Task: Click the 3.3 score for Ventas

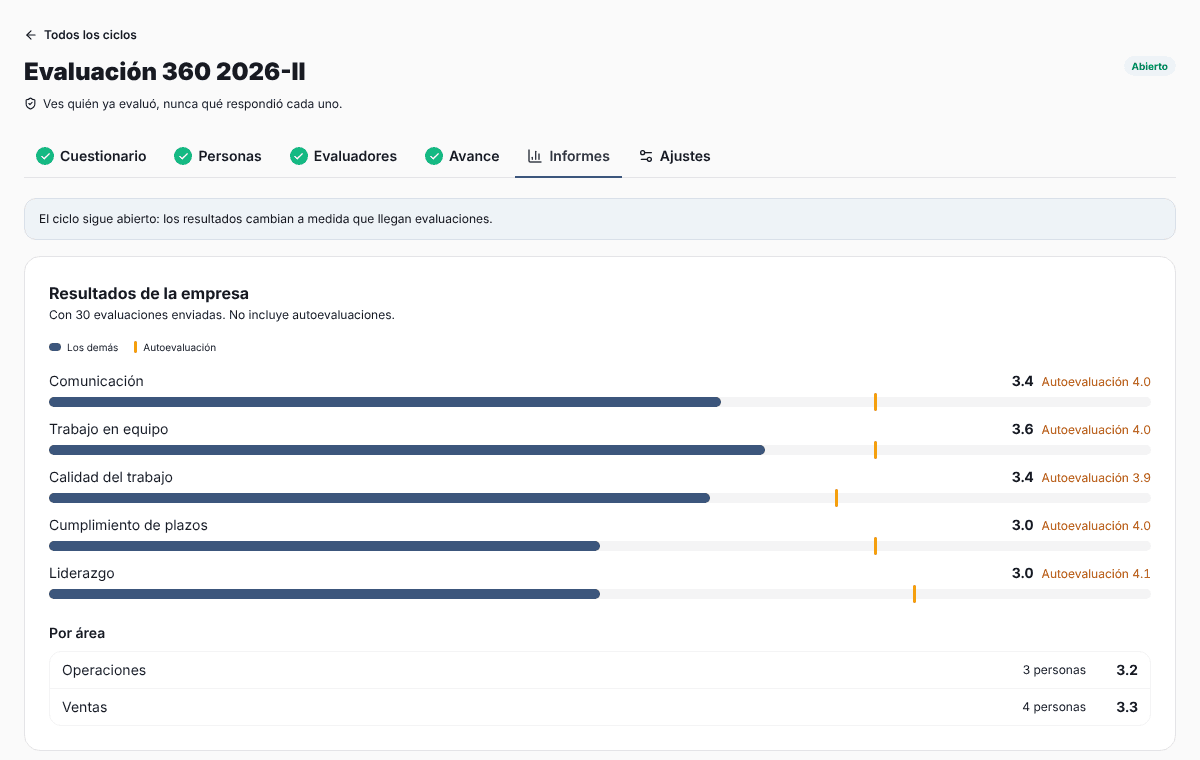Action: click(1127, 707)
